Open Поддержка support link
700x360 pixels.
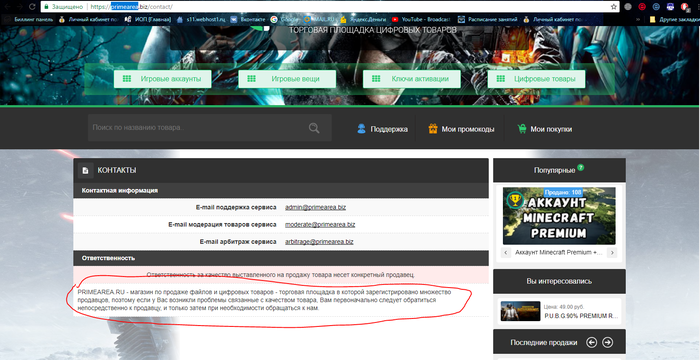coord(383,129)
